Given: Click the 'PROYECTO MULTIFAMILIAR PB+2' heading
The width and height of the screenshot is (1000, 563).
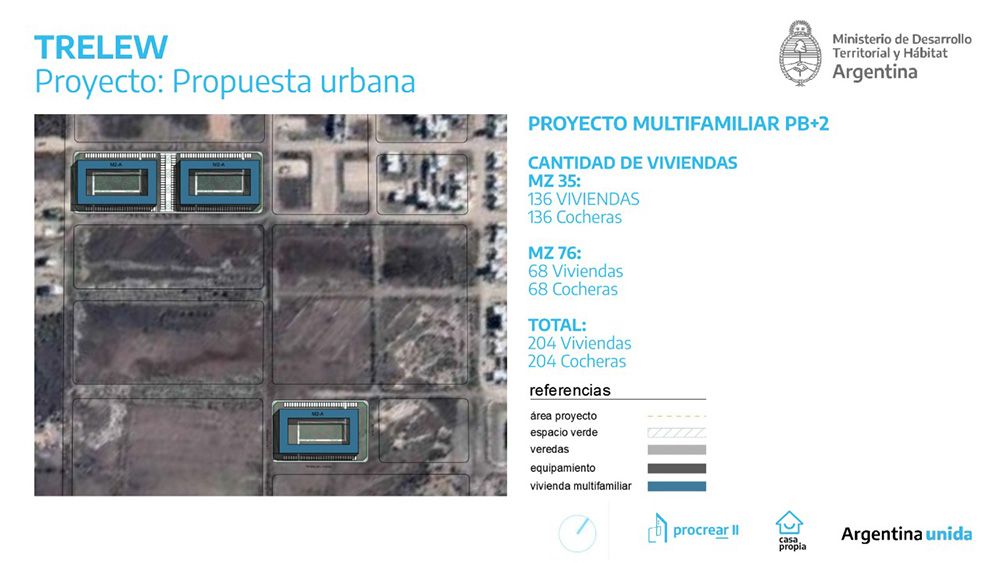Looking at the screenshot, I should coord(678,124).
